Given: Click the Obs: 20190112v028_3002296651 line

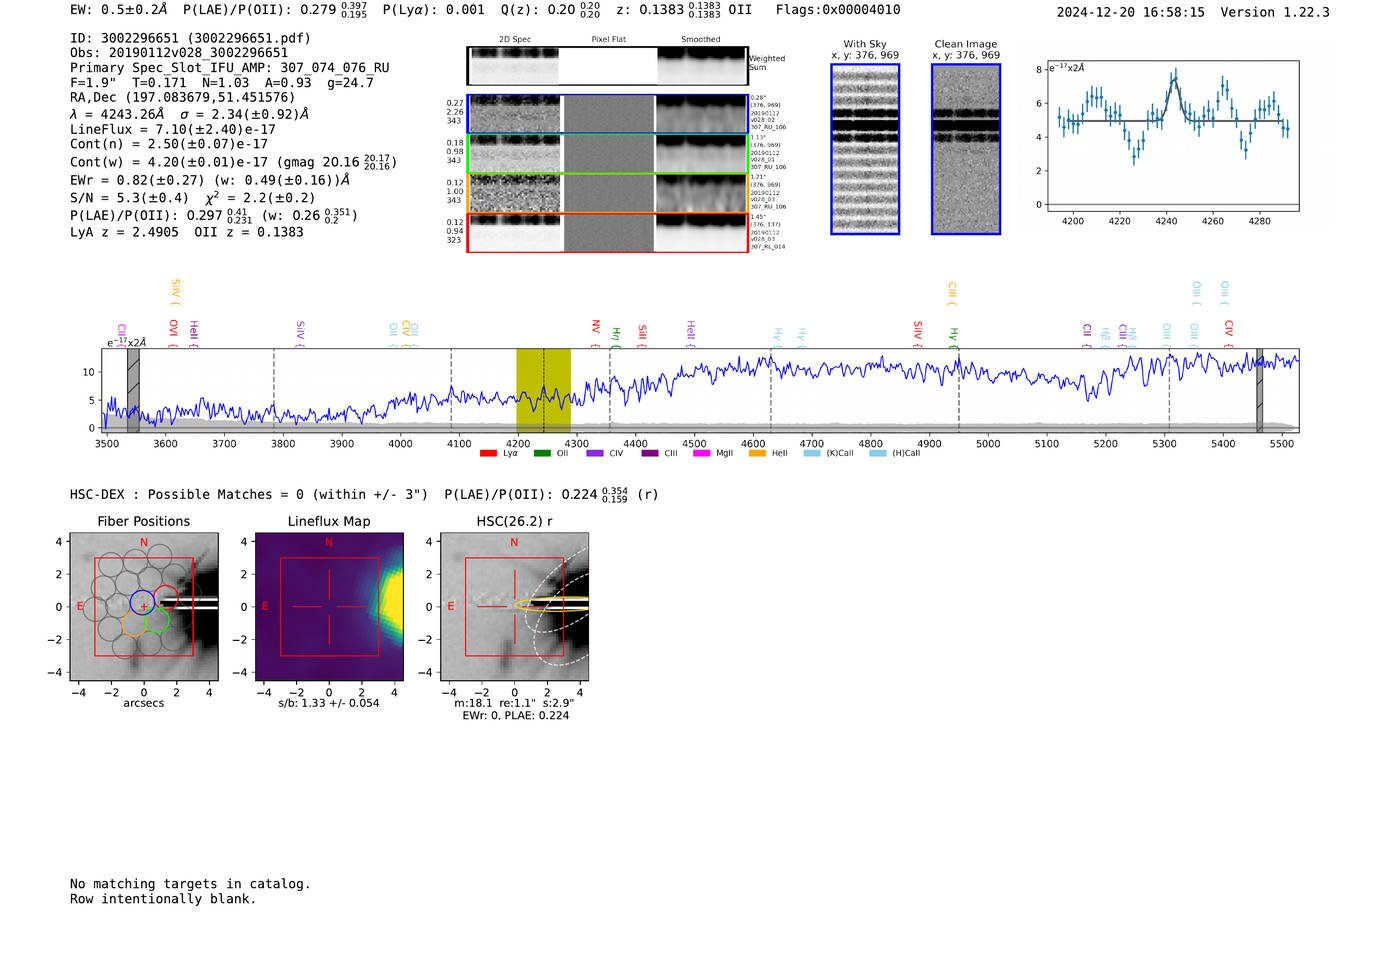Looking at the screenshot, I should (x=179, y=53).
